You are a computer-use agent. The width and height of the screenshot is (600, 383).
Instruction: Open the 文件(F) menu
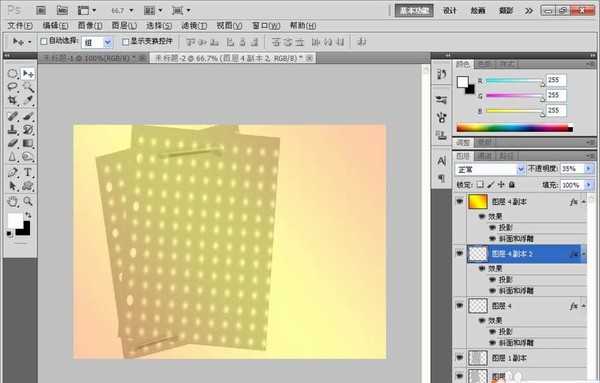[x=20, y=26]
